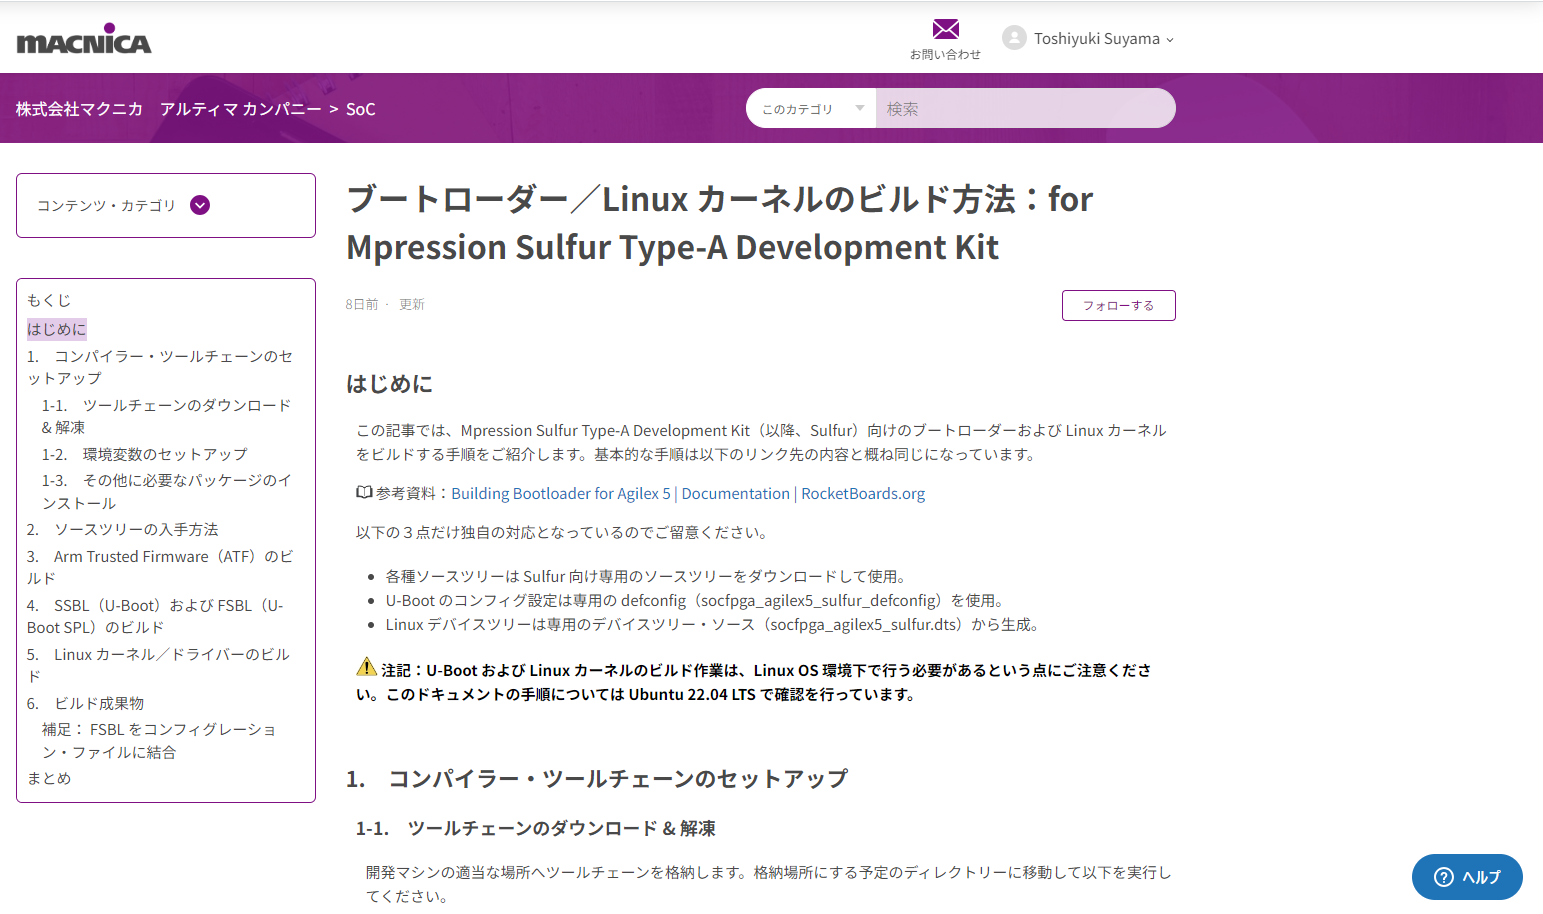Screen dimensions: 1543x914
Task: Open SoC breadcrumb link
Action: (x=361, y=109)
